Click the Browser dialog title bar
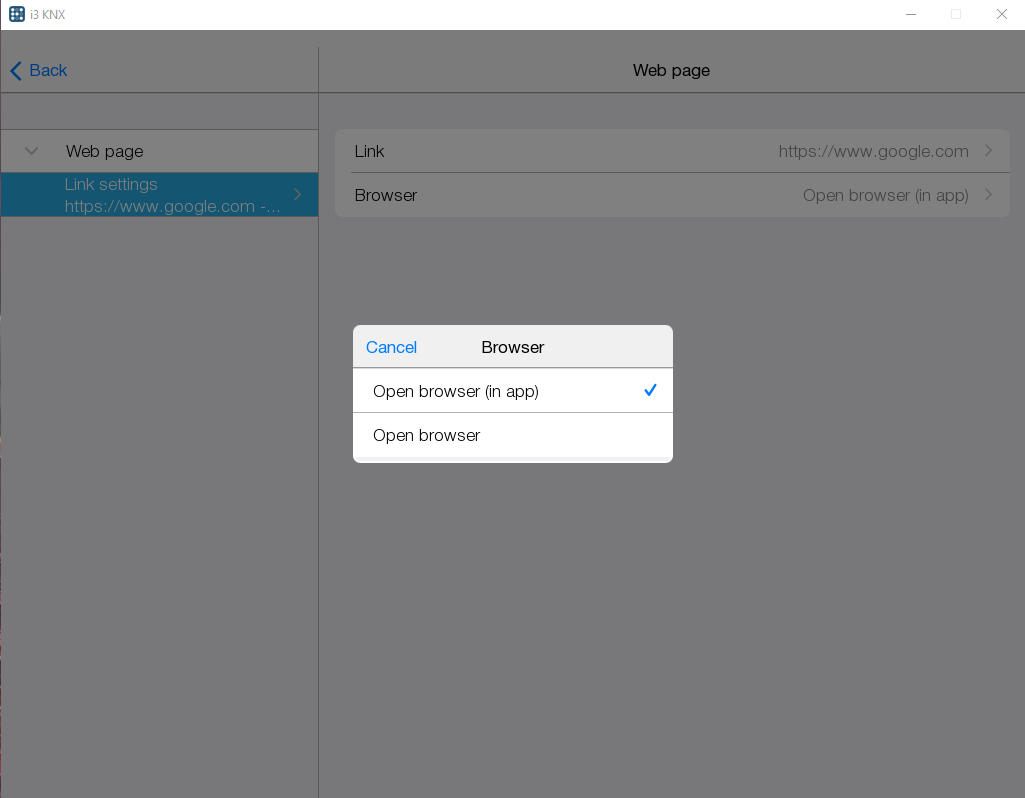 512,347
